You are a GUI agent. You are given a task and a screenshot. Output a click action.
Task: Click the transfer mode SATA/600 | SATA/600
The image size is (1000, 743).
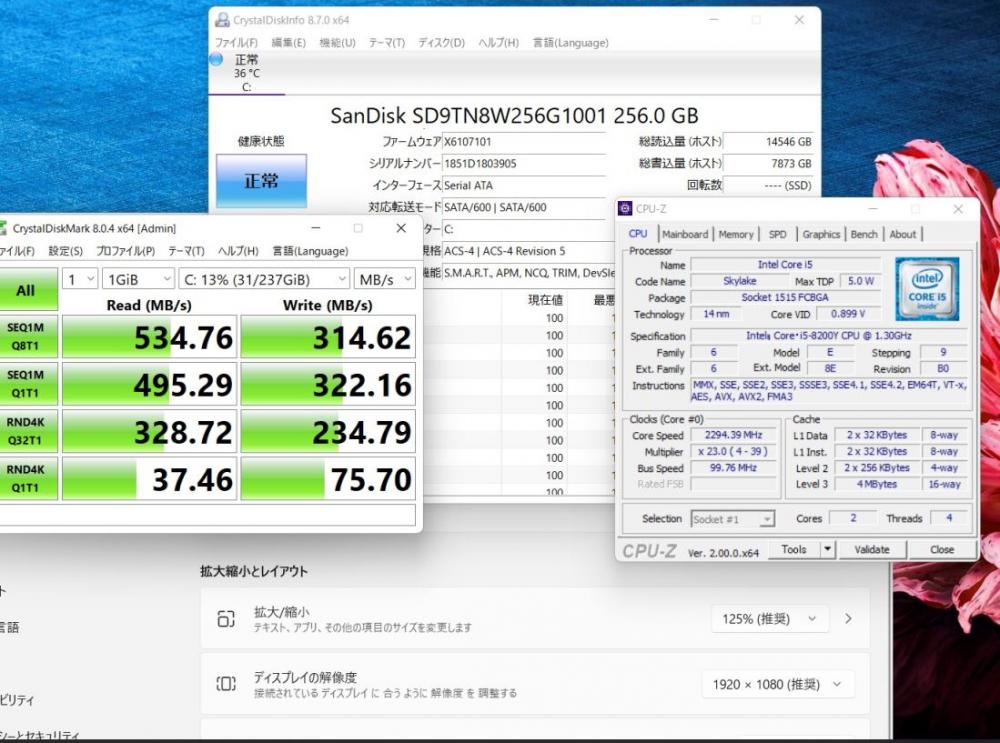[x=495, y=207]
